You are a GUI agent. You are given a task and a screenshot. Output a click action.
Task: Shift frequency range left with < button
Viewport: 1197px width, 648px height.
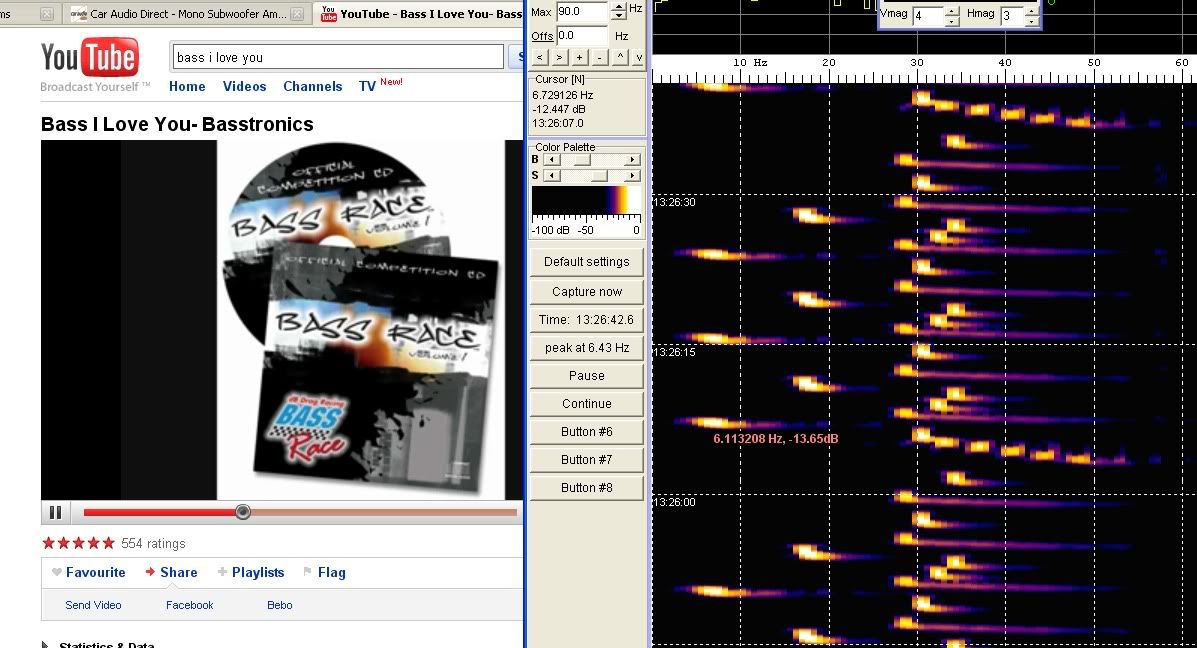540,57
